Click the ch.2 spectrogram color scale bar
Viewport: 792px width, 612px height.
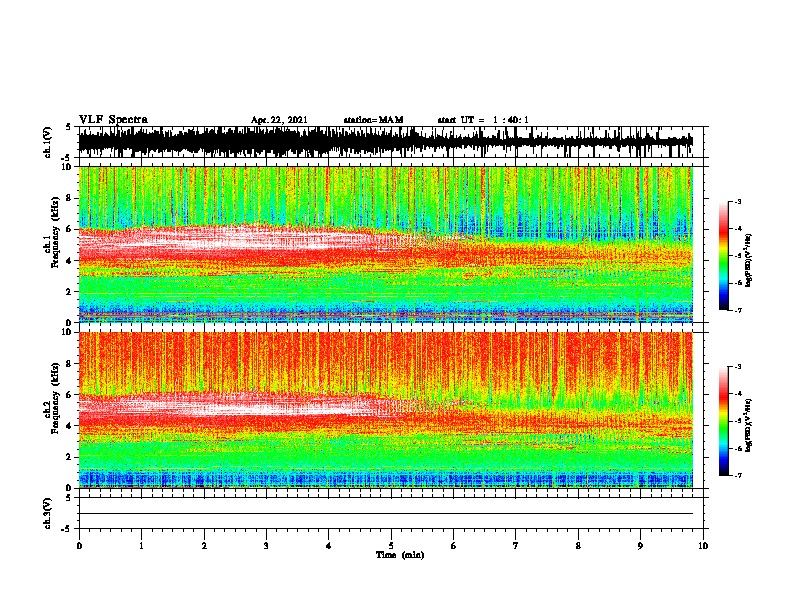pos(724,421)
